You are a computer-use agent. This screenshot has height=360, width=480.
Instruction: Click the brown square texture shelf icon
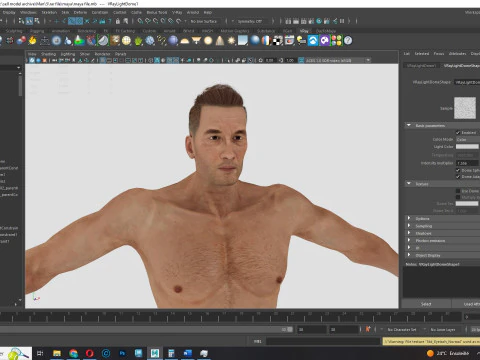[115, 41]
